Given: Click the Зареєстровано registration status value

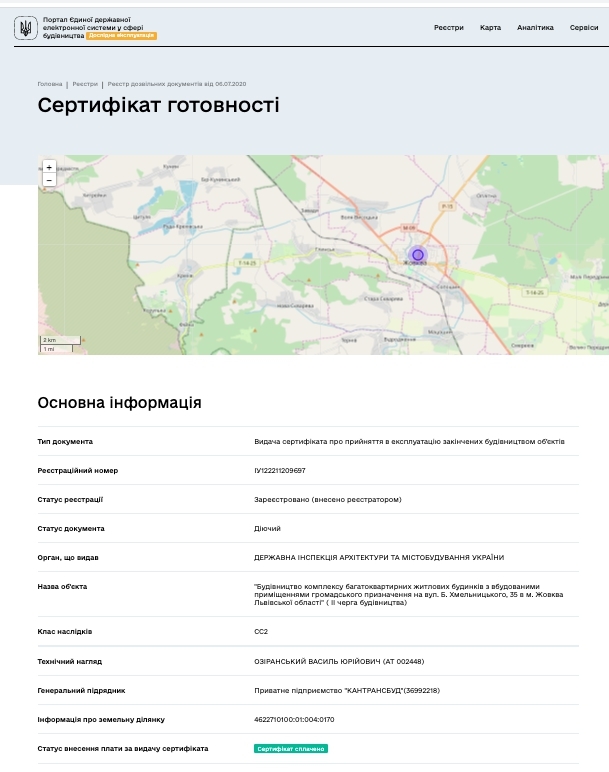Looking at the screenshot, I should 328,500.
